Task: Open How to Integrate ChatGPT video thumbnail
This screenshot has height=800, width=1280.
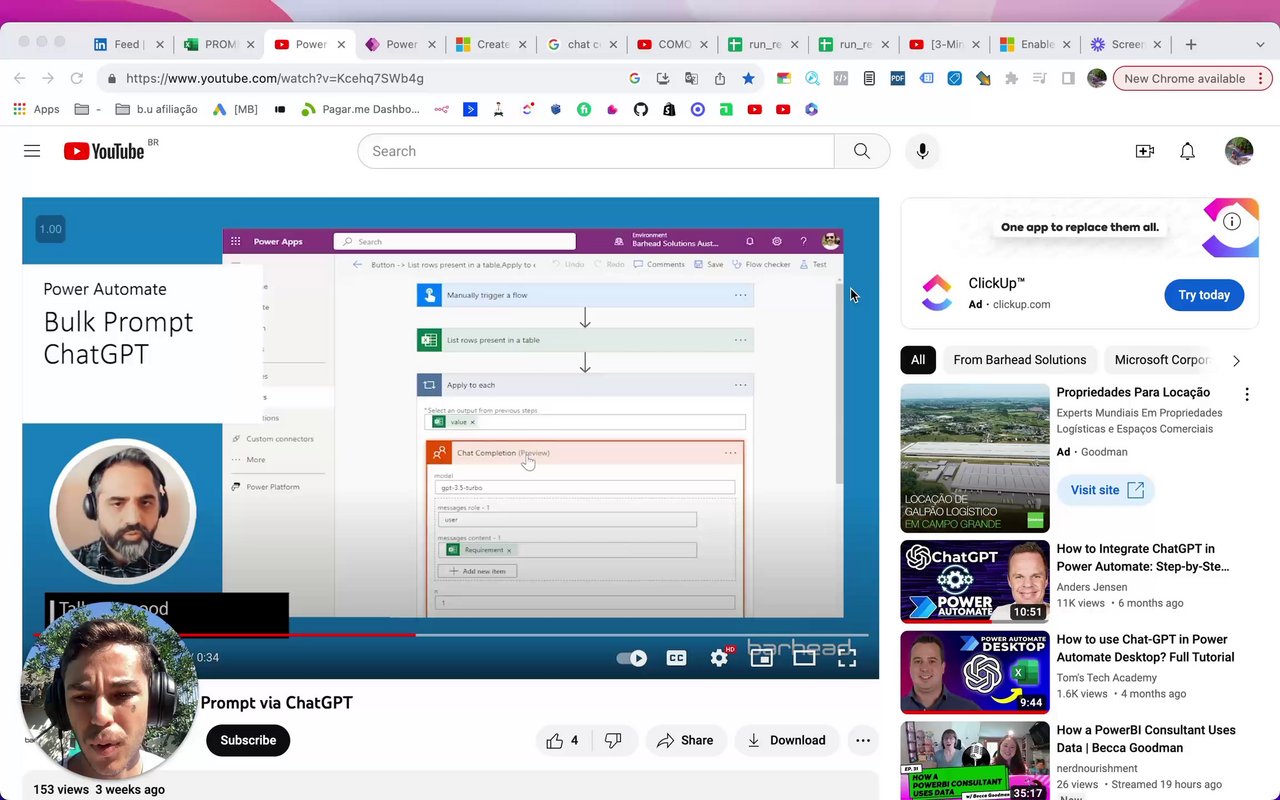Action: (x=975, y=582)
